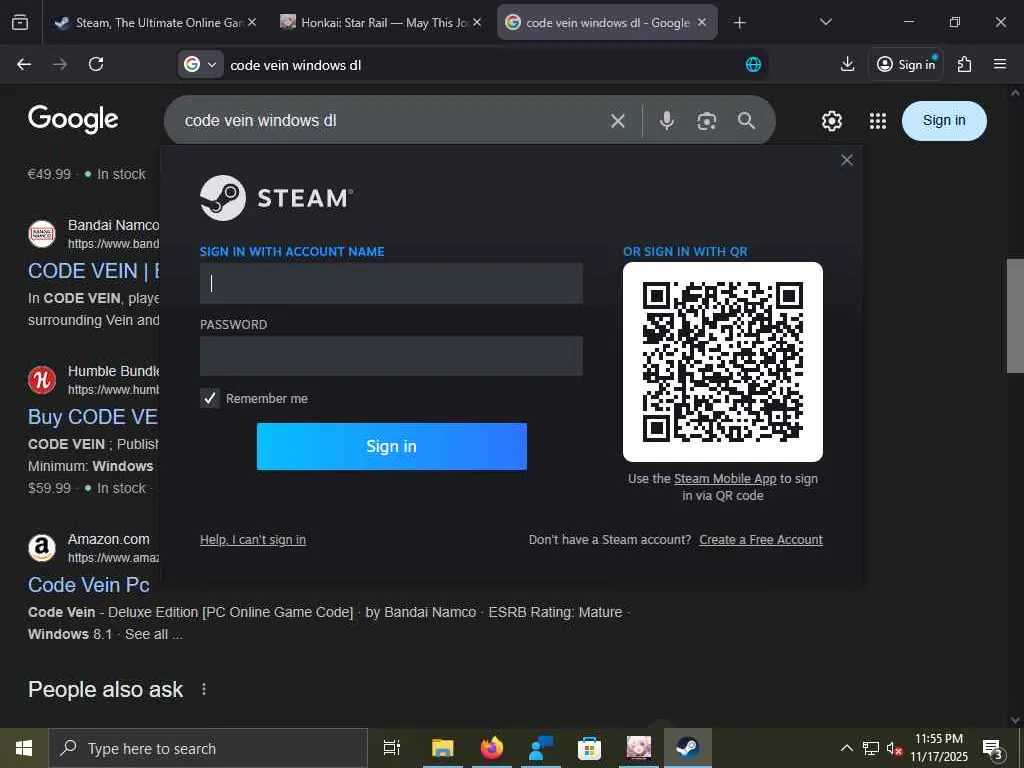Focus the Steam account name field
The width and height of the screenshot is (1024, 768).
tap(391, 283)
